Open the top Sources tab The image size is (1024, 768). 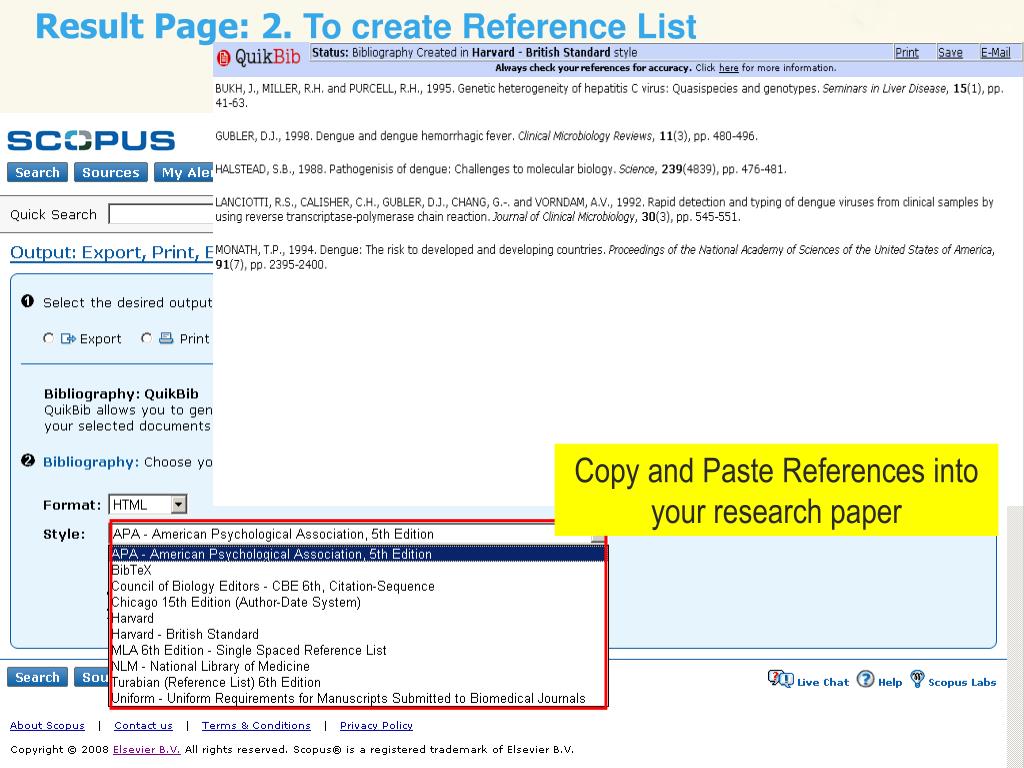110,172
